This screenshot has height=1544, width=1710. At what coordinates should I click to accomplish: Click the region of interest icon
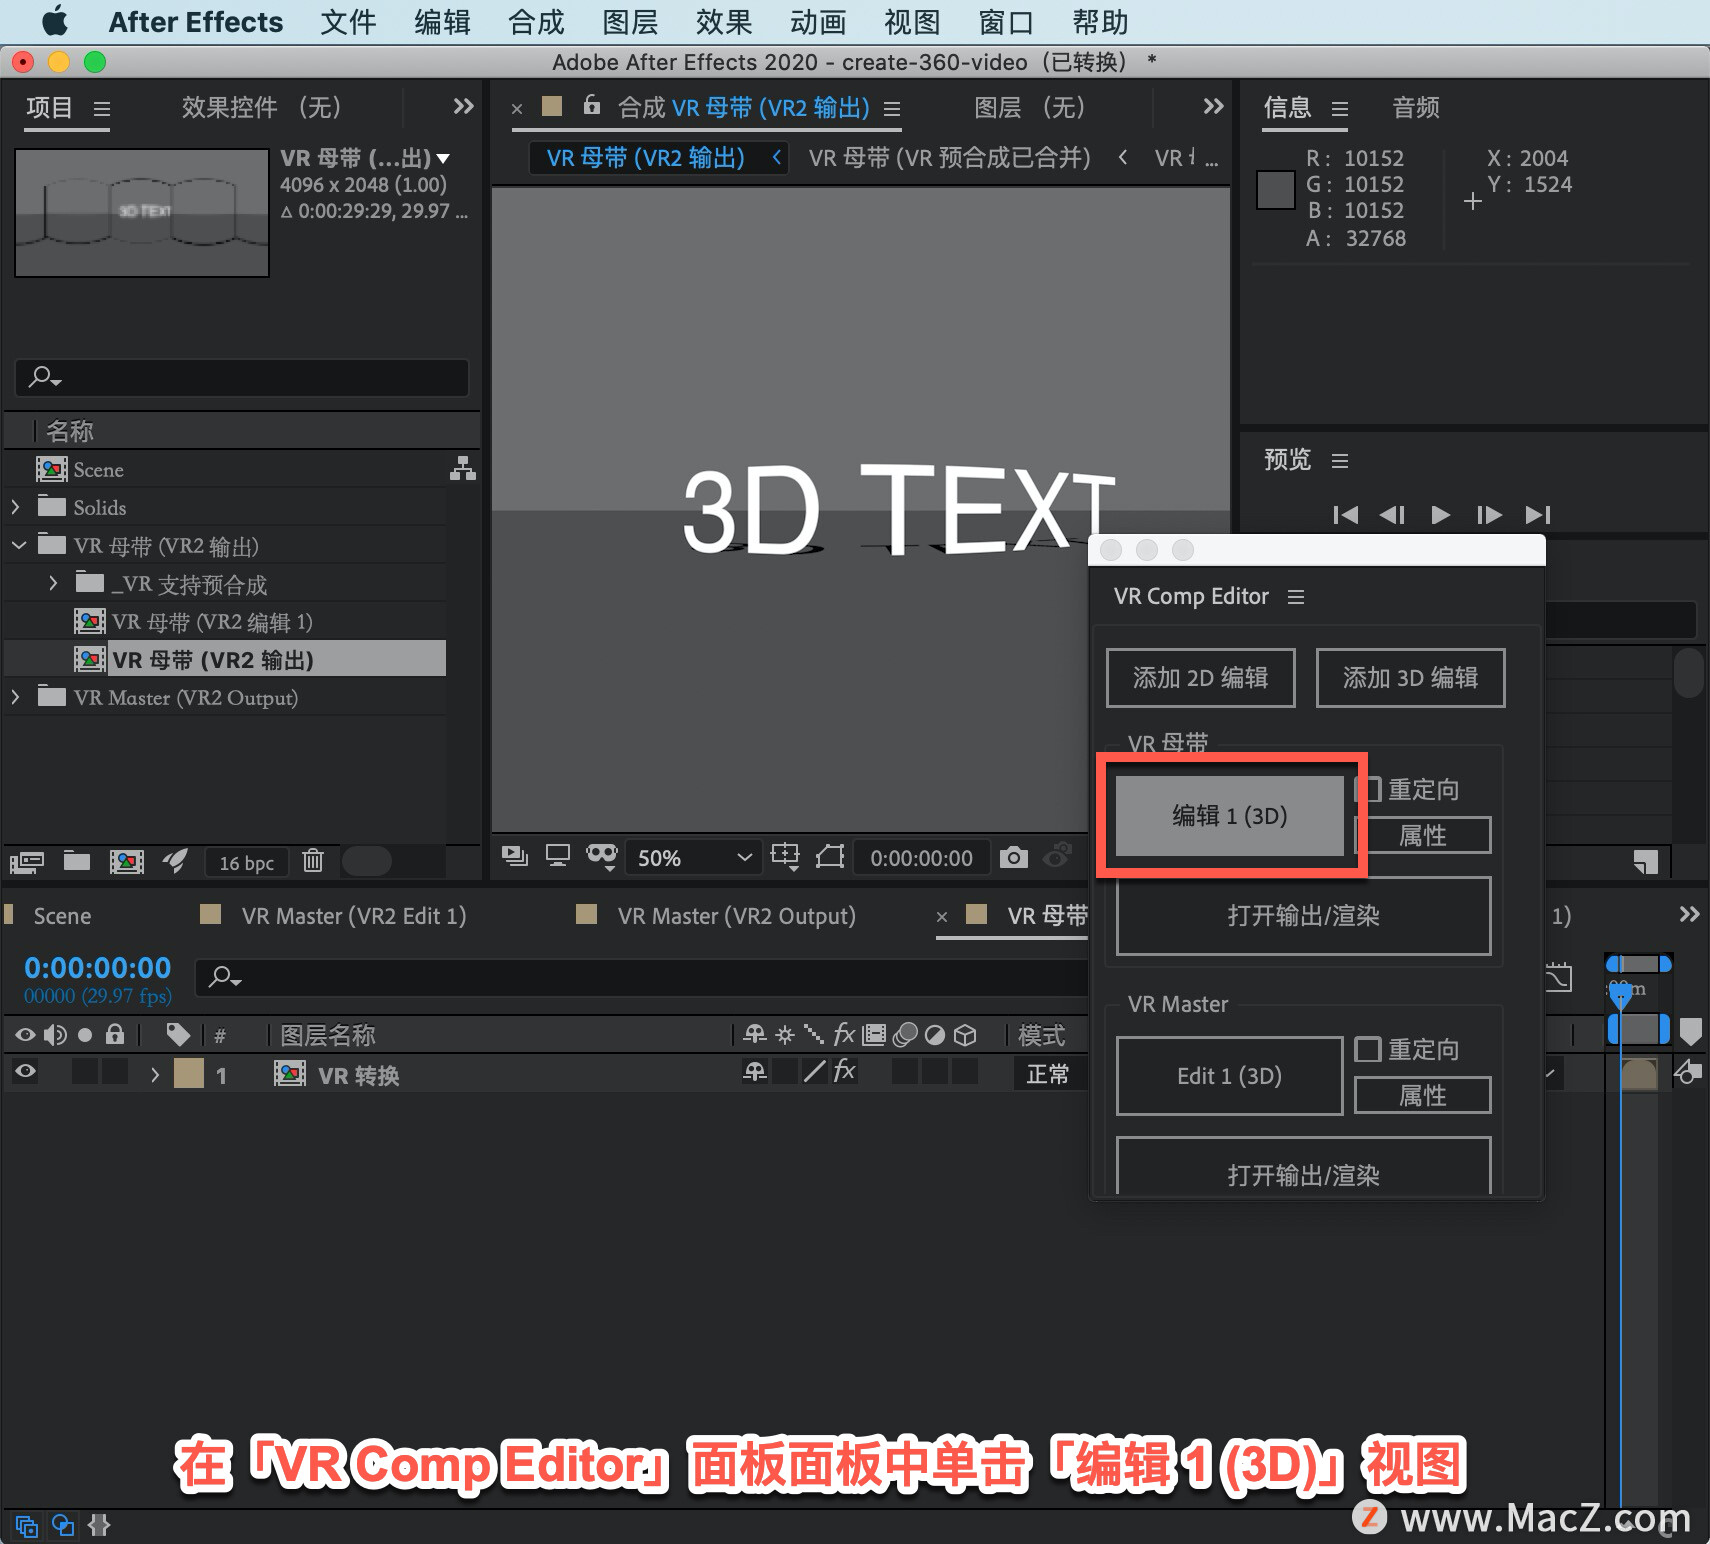pos(830,857)
